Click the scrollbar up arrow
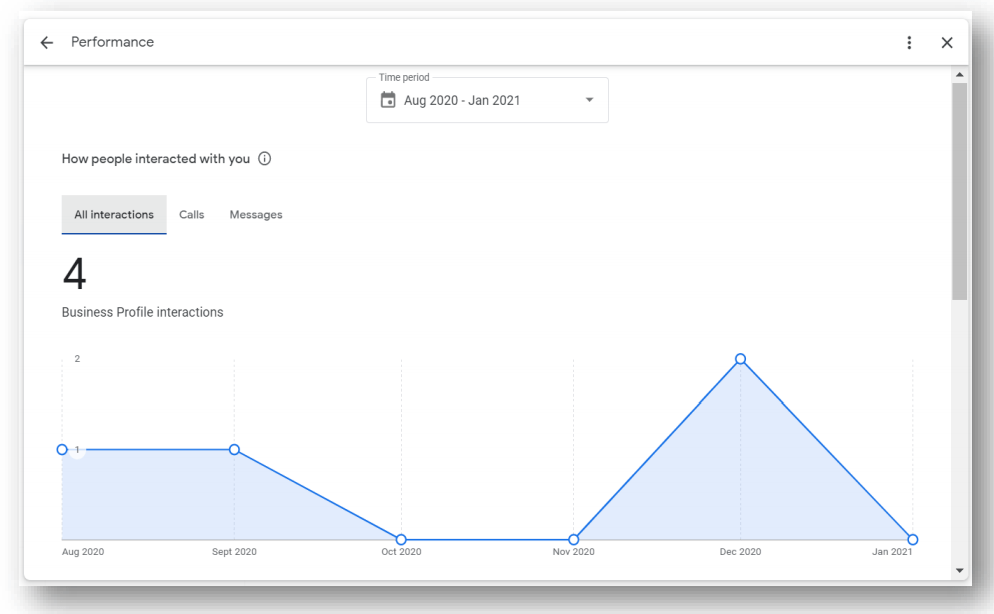Viewport: 994px width, 614px height. (960, 75)
